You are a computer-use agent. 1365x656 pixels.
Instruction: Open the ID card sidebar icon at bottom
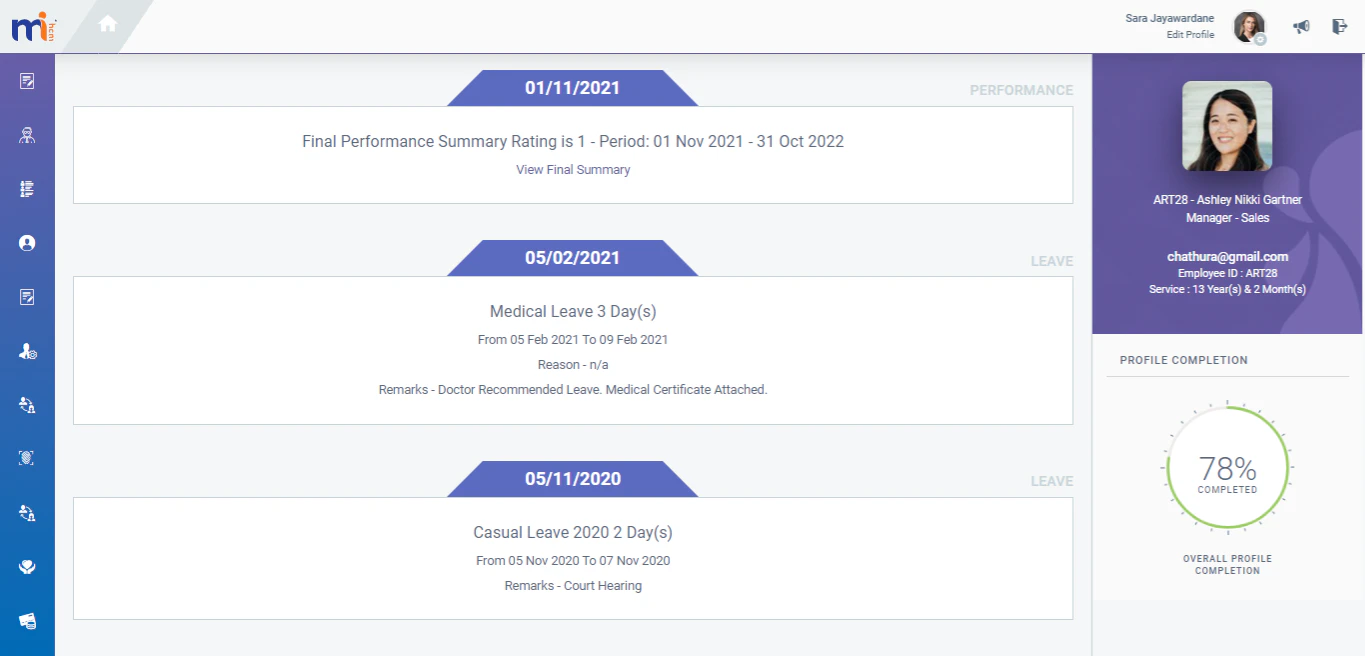click(27, 620)
